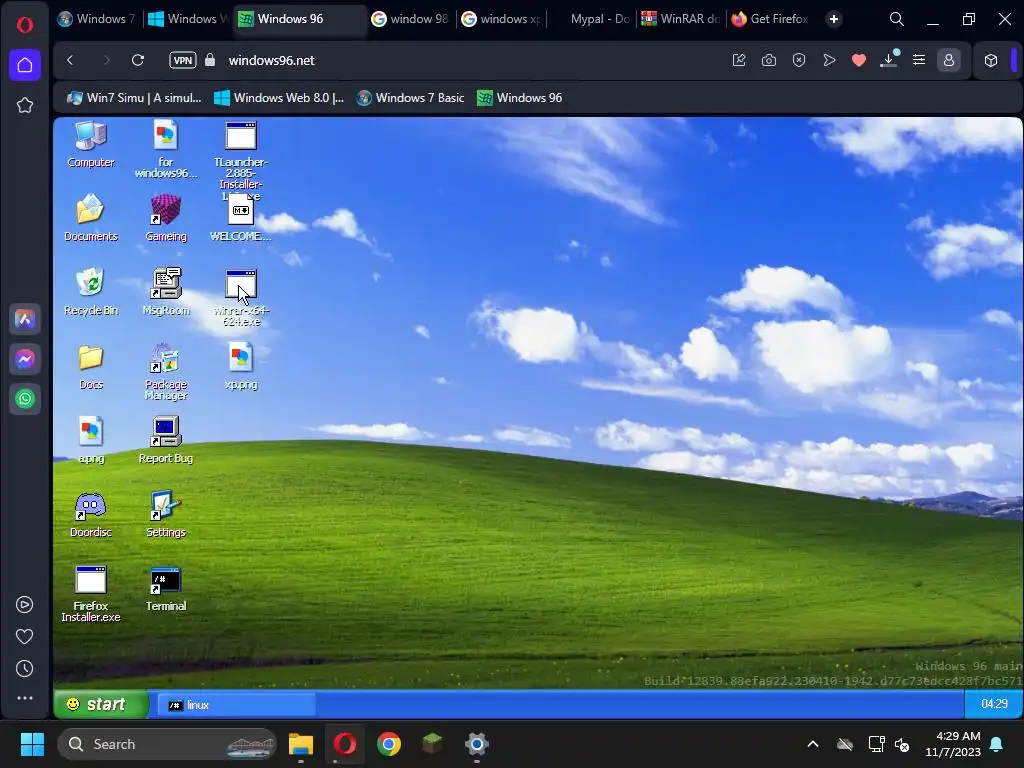Take a snapshot with camera icon
This screenshot has width=1024, height=768.
point(769,60)
